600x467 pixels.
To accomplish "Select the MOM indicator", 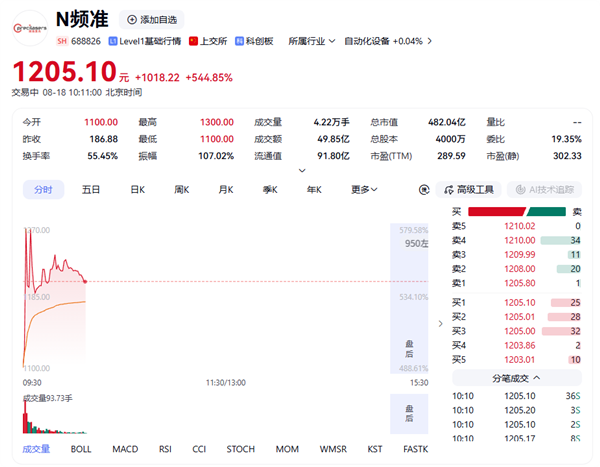I will [x=287, y=449].
